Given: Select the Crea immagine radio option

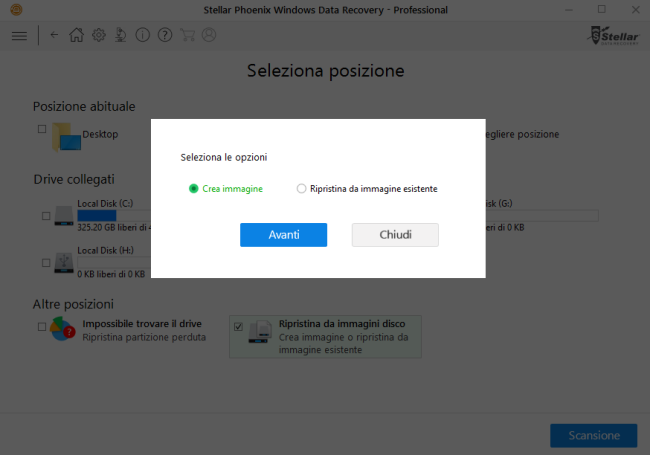Looking at the screenshot, I should coord(194,188).
